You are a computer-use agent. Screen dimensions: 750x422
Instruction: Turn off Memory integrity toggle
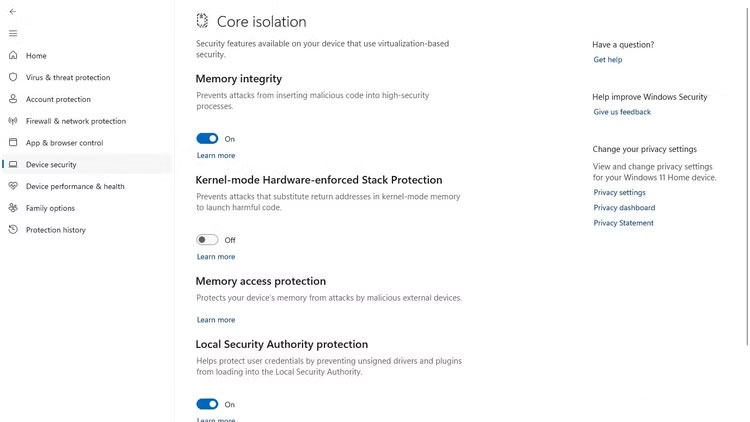tap(207, 139)
